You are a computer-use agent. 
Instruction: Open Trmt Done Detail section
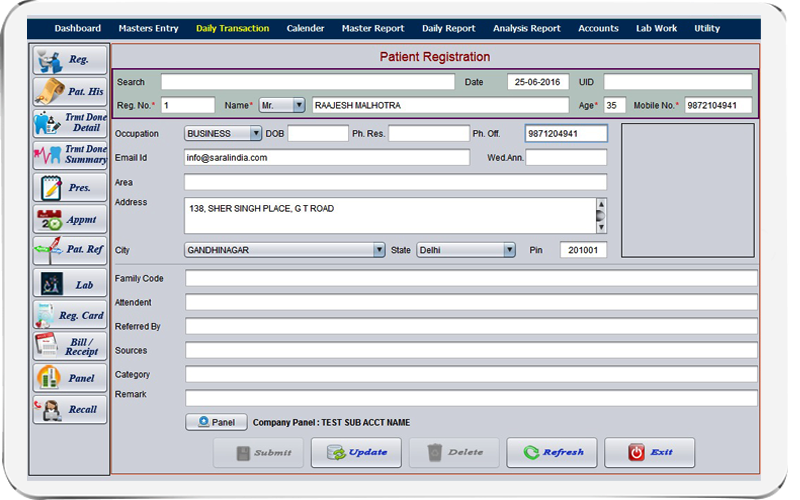click(x=70, y=123)
